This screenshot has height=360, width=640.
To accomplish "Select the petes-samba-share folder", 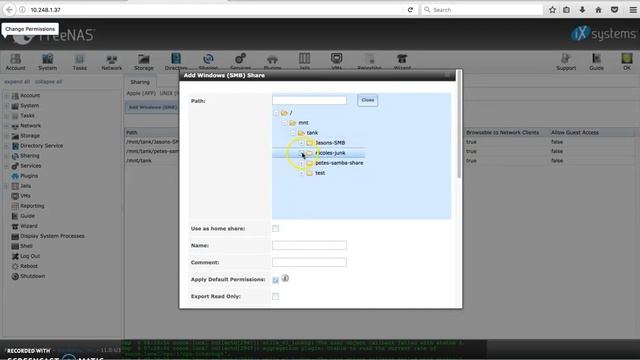I will pos(339,163).
